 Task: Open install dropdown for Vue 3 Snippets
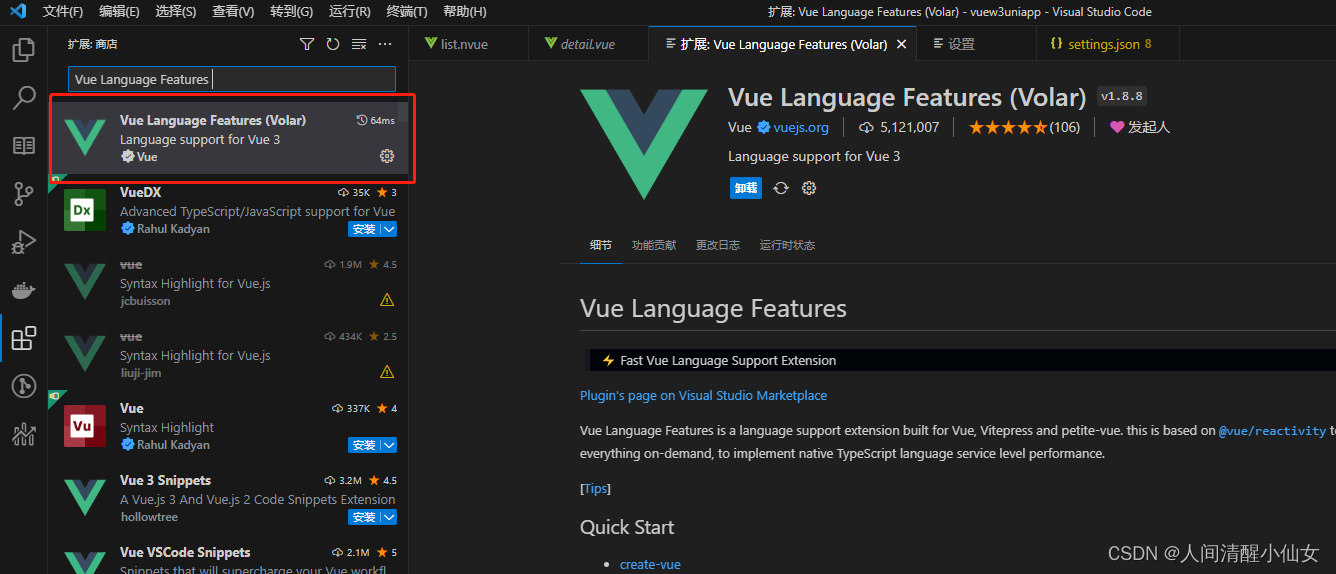pyautogui.click(x=389, y=517)
